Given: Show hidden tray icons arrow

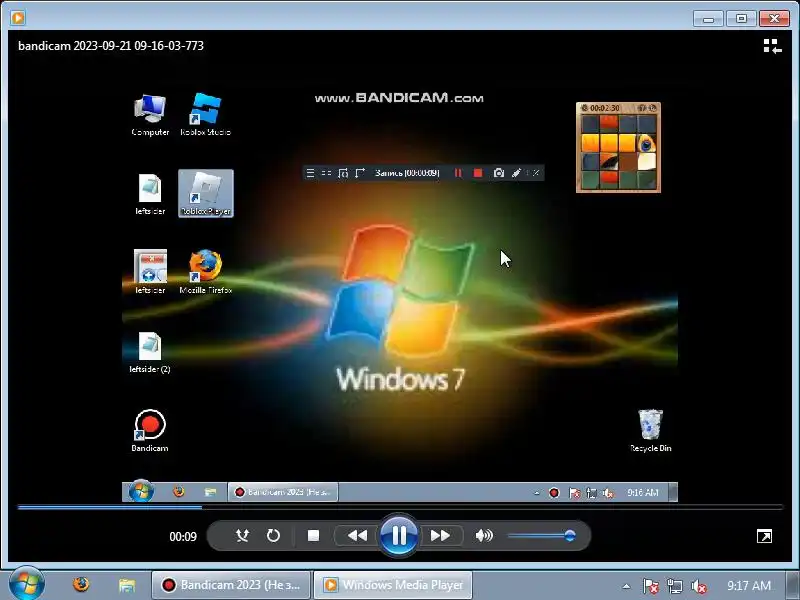Looking at the screenshot, I should [x=626, y=586].
